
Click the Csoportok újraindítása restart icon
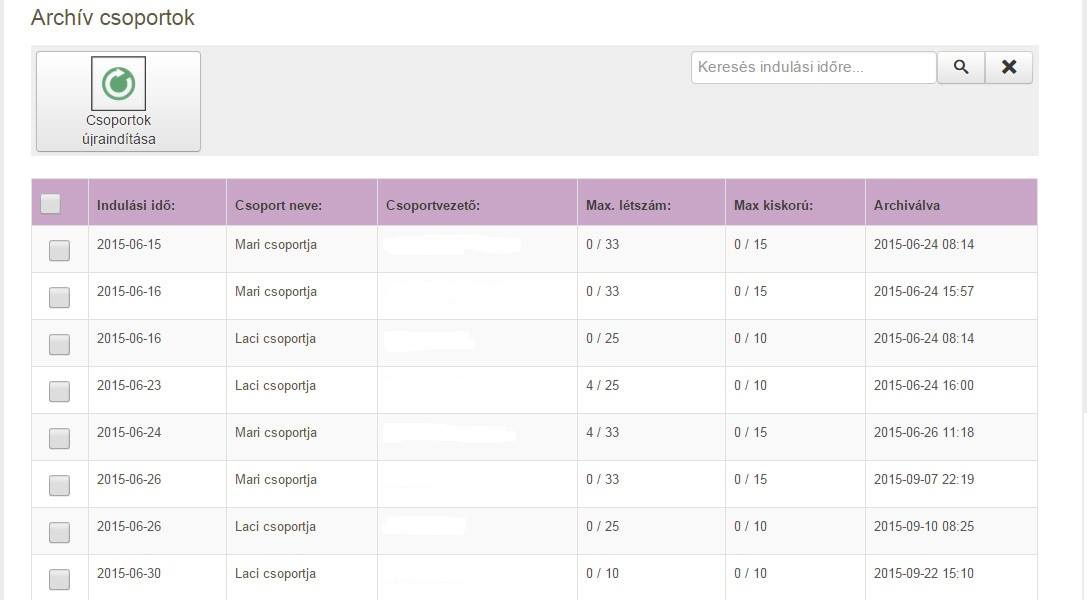[x=118, y=84]
